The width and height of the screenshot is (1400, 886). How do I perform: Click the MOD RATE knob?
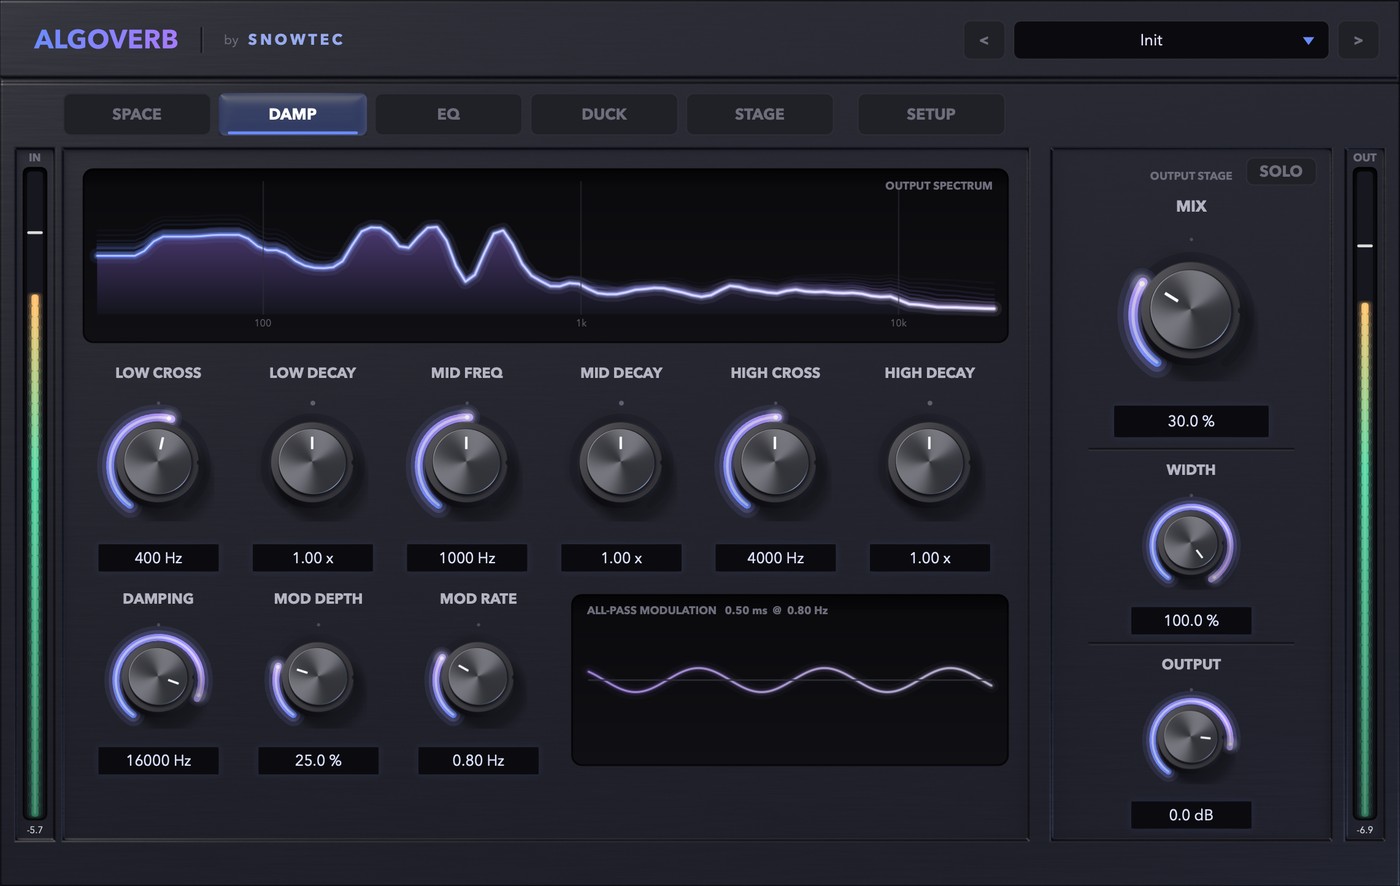coord(478,677)
